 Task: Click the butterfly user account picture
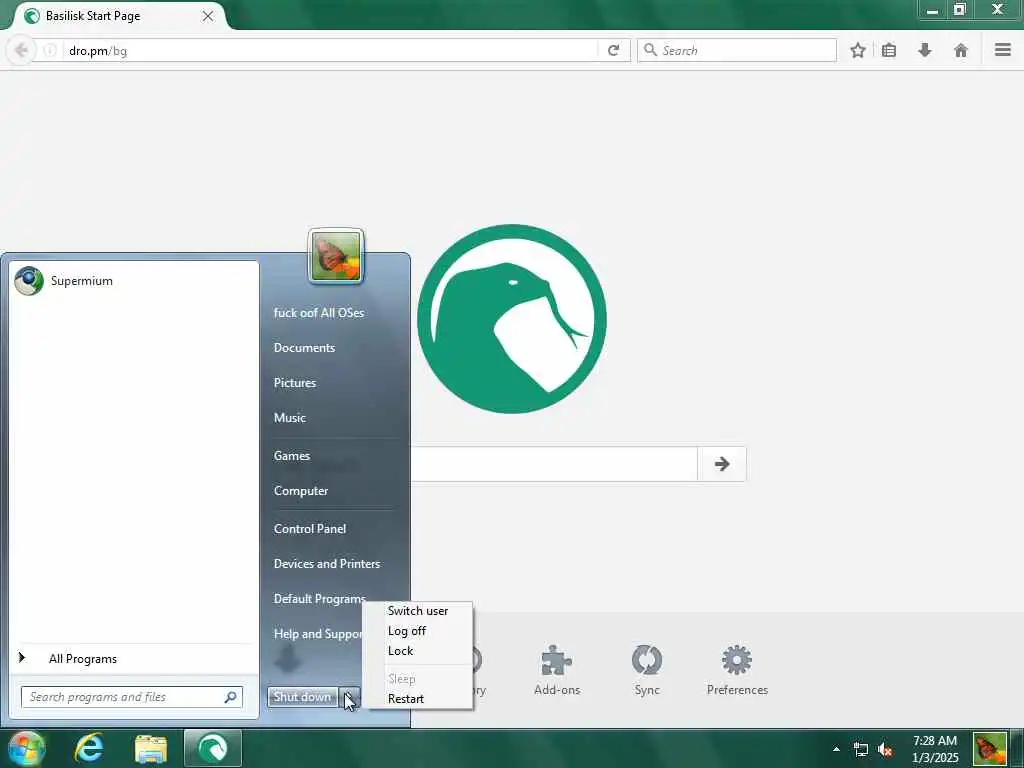coord(336,256)
